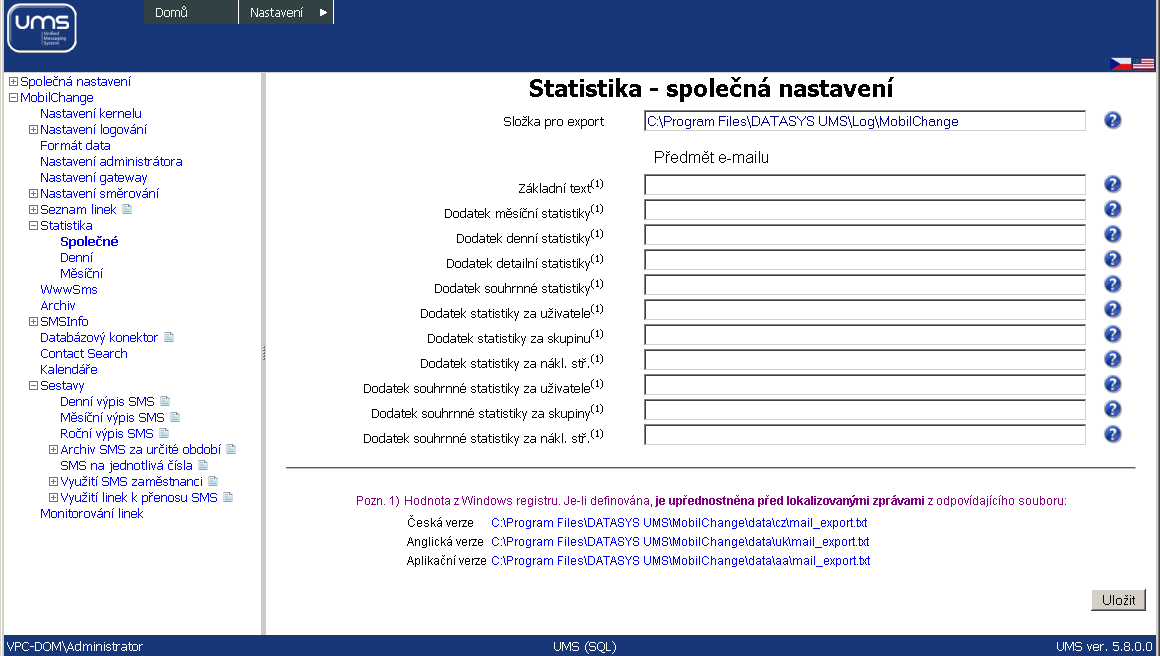Click the document icon beside Roční výpis SMS

tap(164, 433)
